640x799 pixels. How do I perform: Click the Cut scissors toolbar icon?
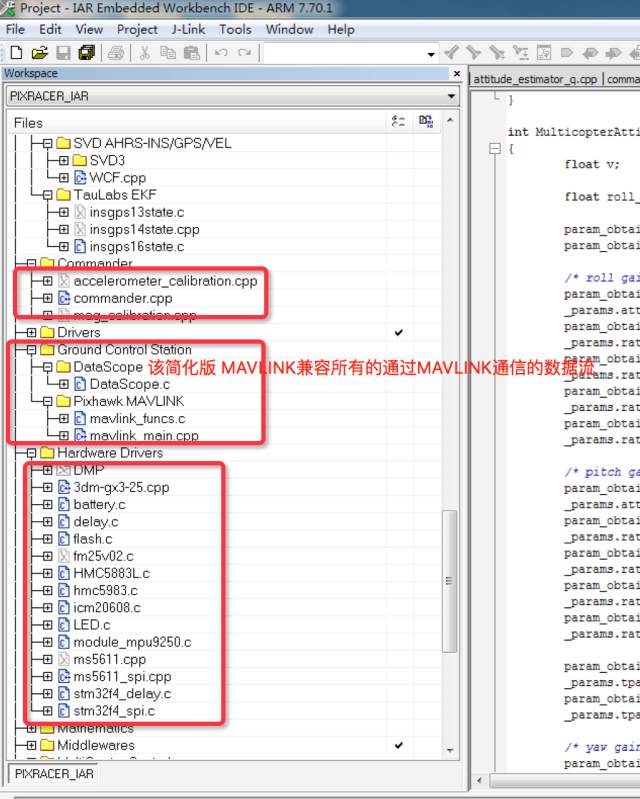(145, 53)
